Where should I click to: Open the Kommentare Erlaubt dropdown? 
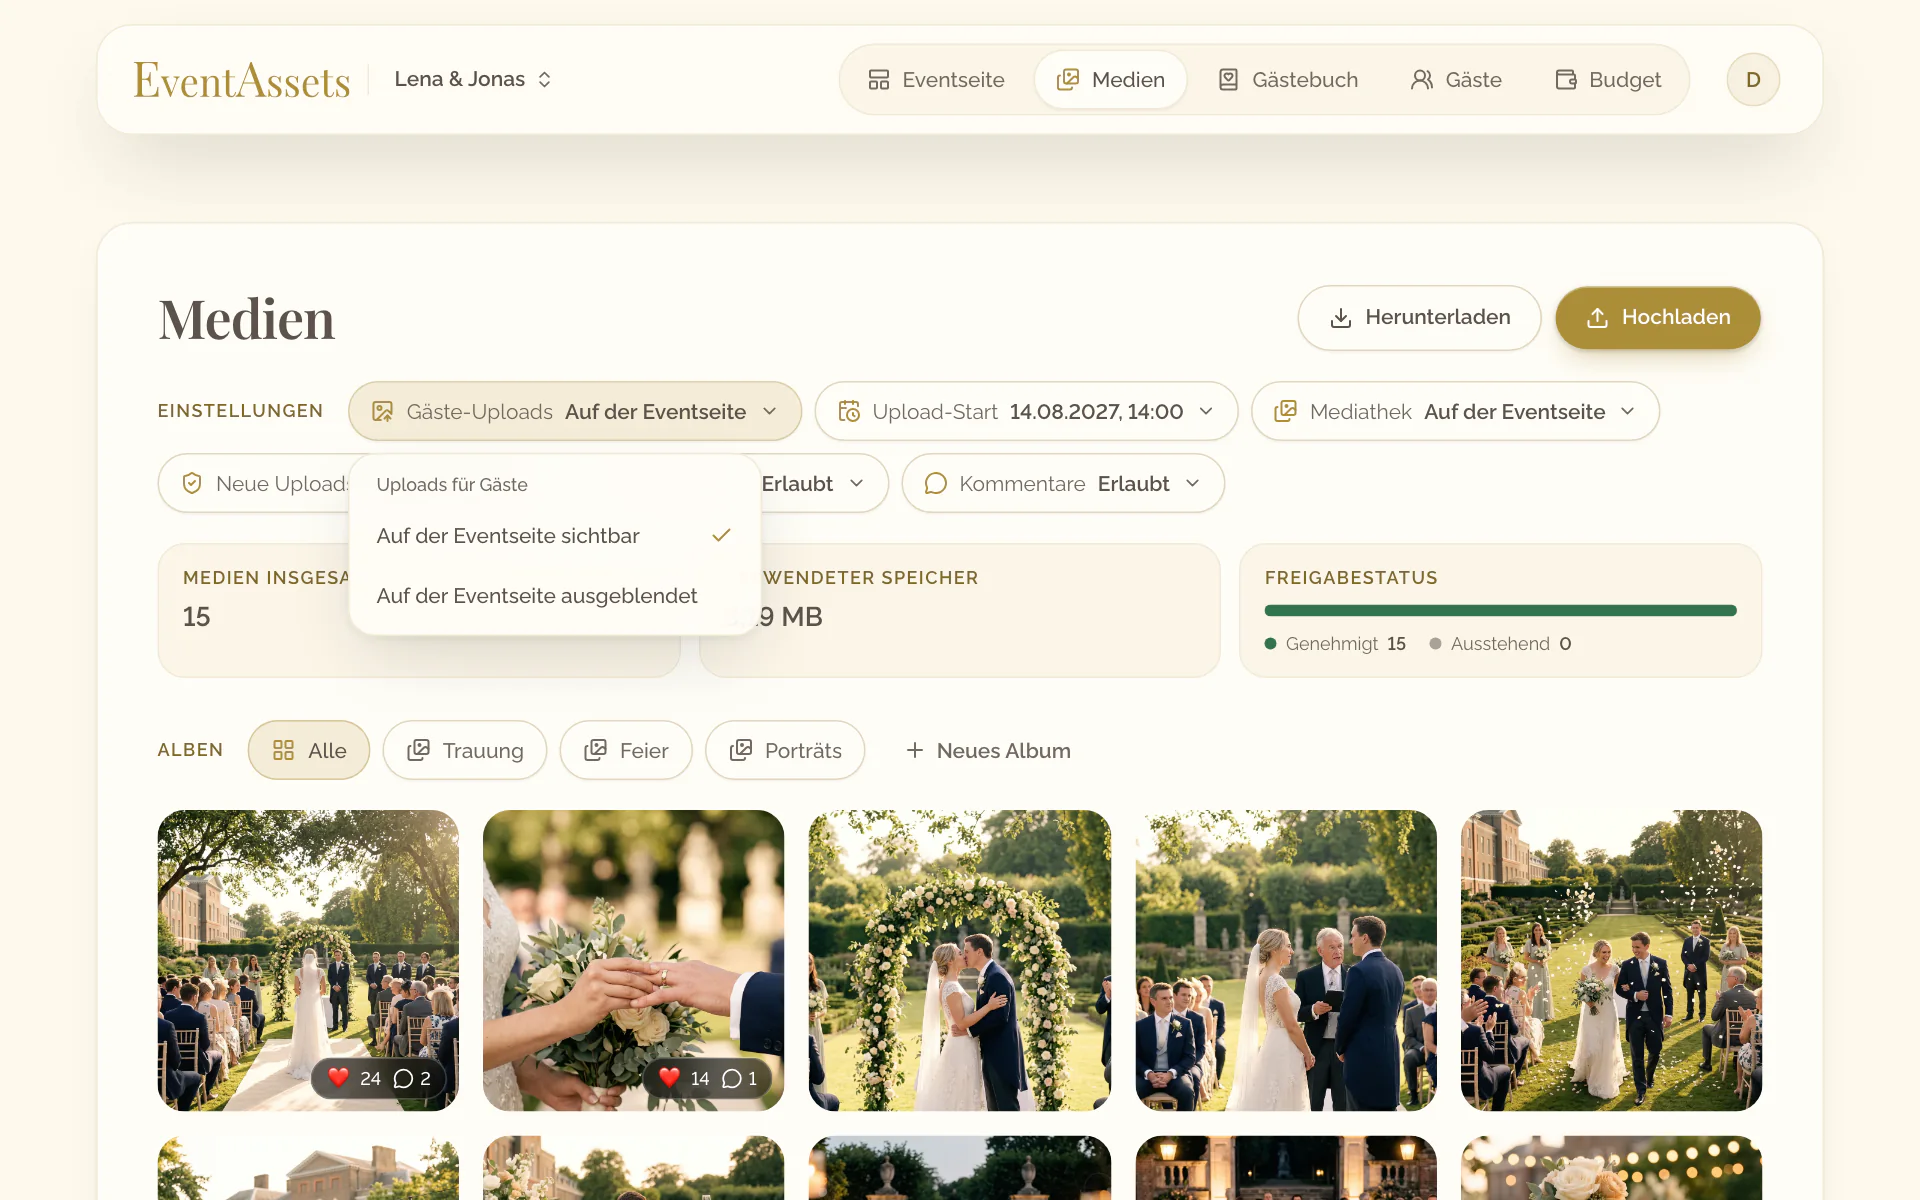[x=1063, y=484]
